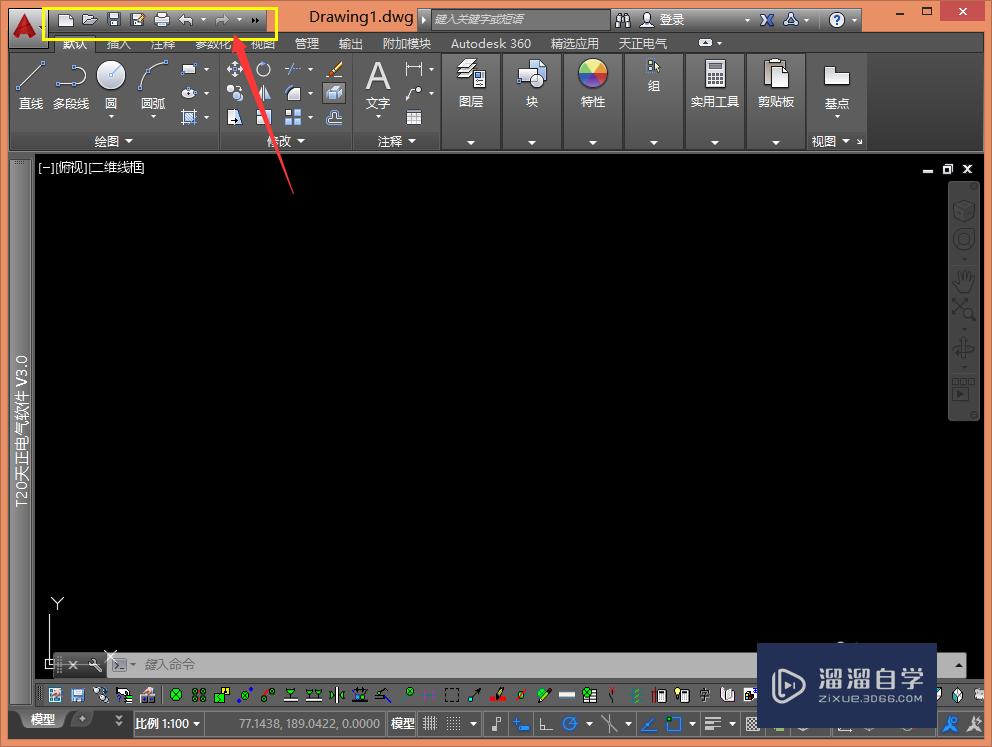Click the Save As icon in quick access

coord(137,20)
